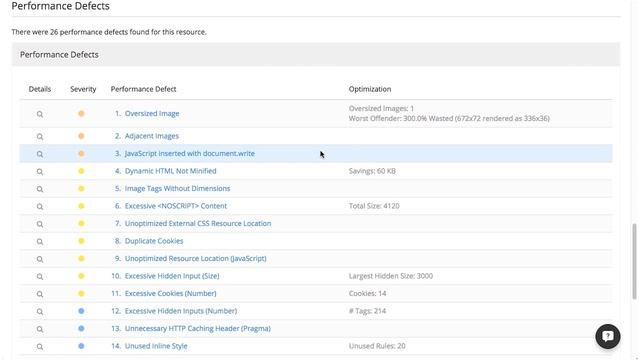Viewport: 640px width, 360px height.
Task: Open the Unused Inline Style link
Action: (156, 347)
